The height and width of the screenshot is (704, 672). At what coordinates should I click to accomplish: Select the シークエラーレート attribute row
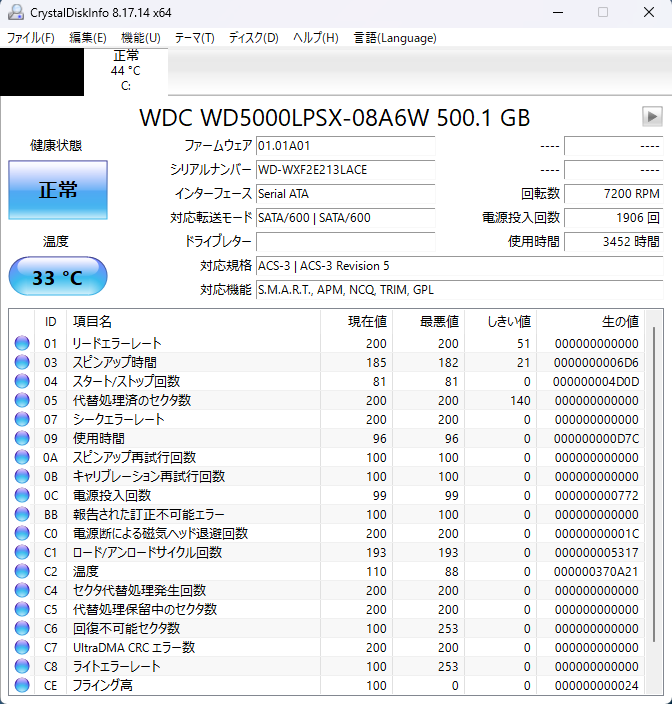click(x=327, y=419)
